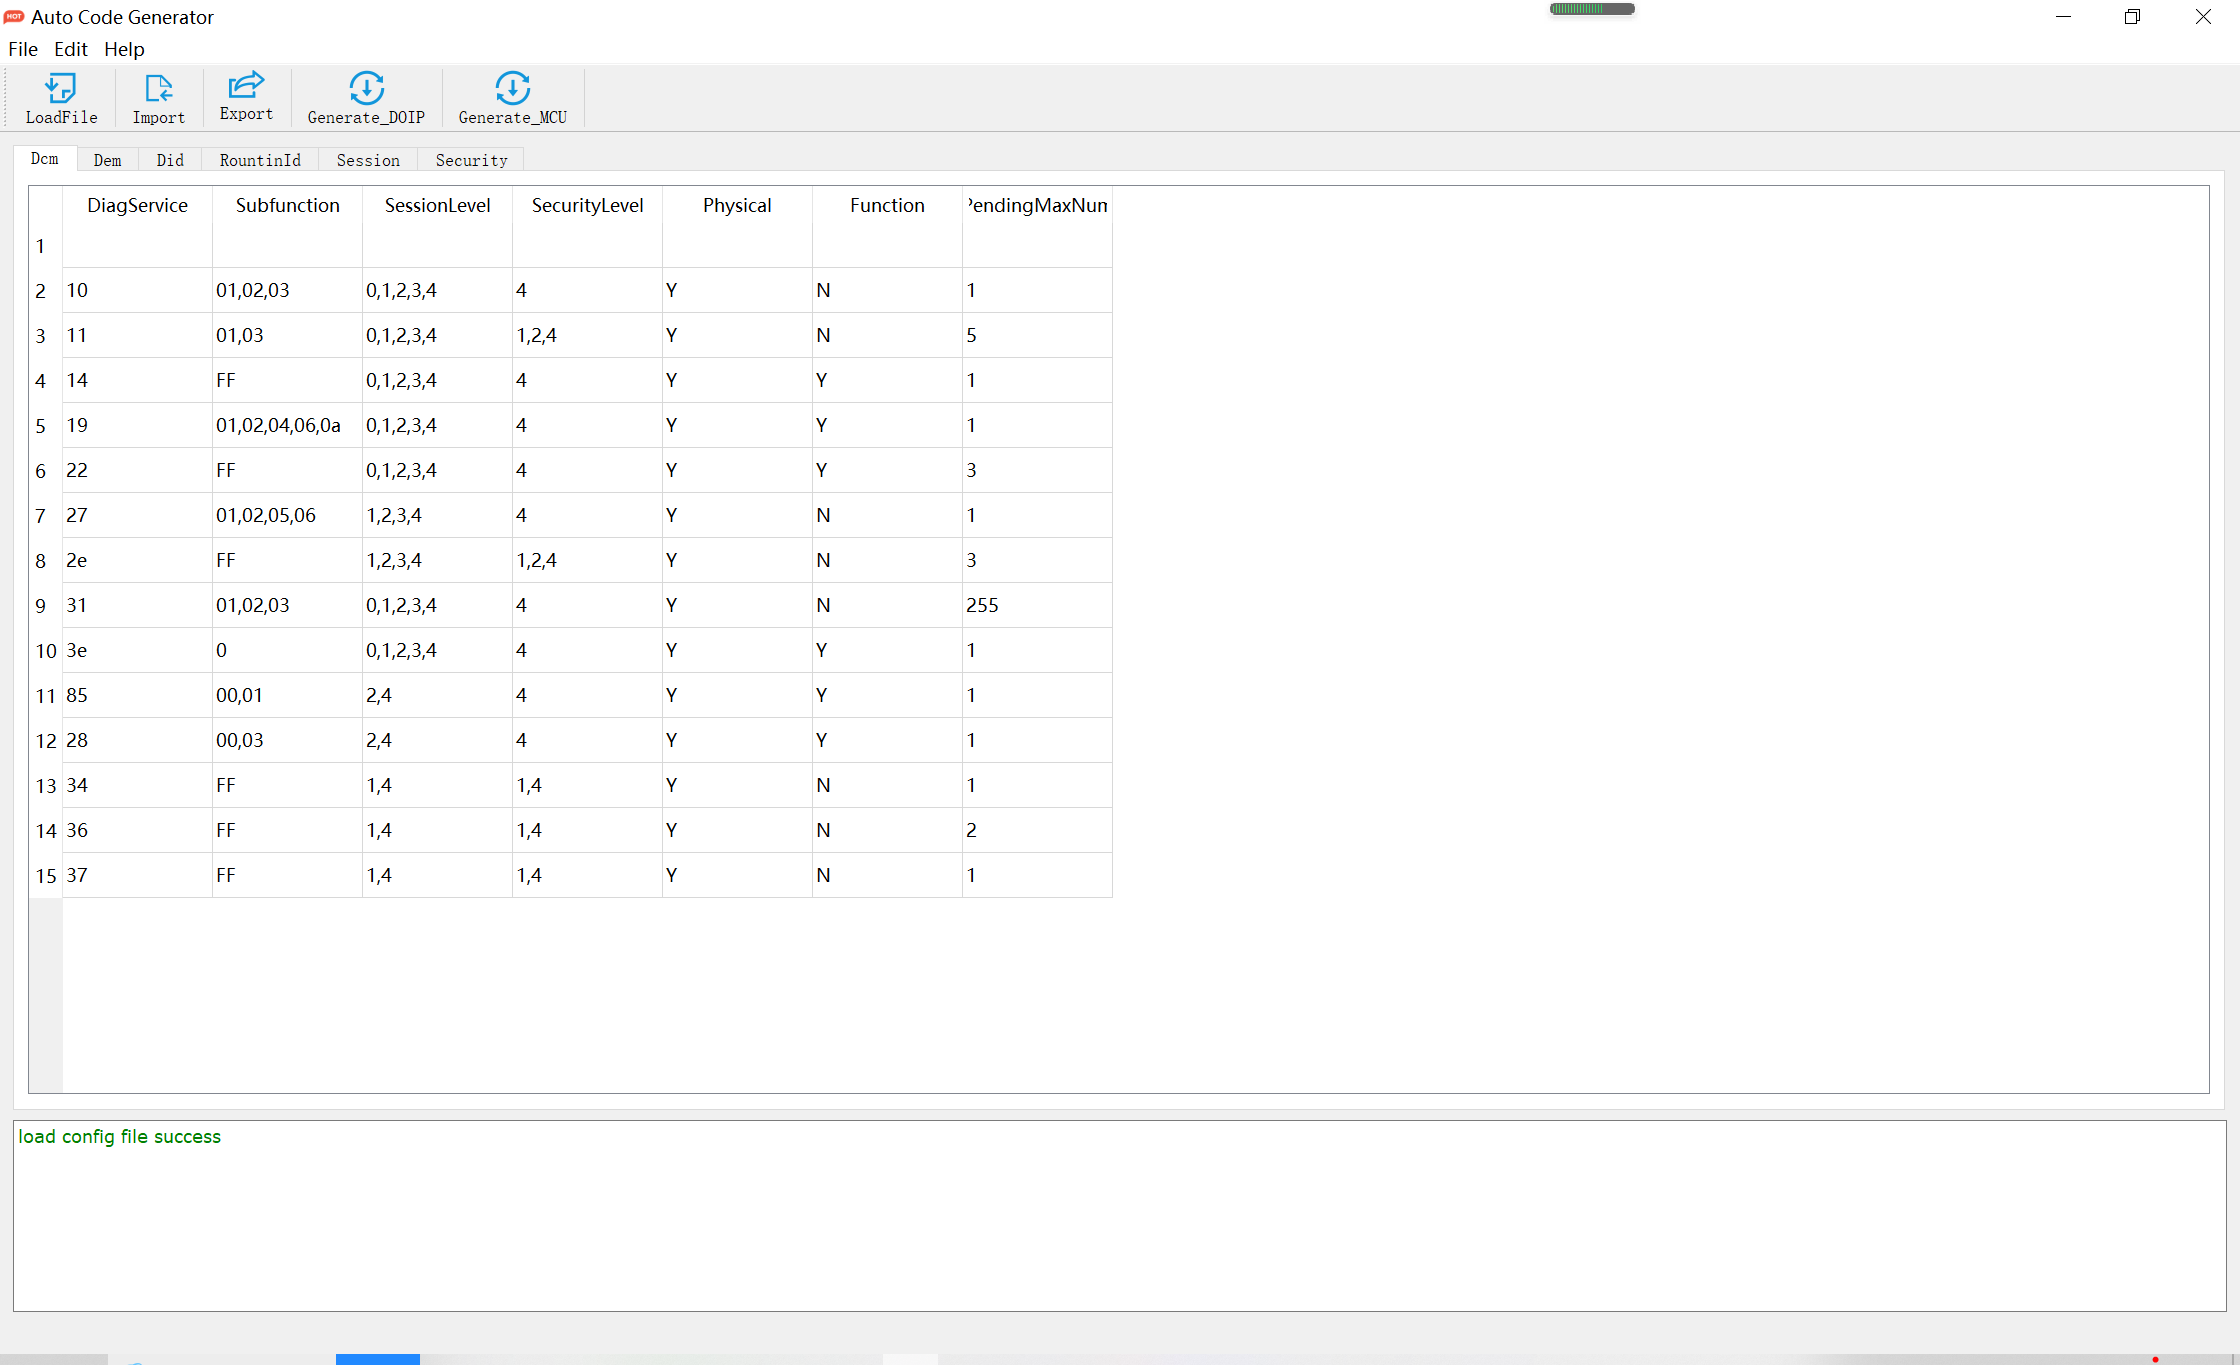Click the app logo in title bar
2240x1365 pixels.
(14, 17)
